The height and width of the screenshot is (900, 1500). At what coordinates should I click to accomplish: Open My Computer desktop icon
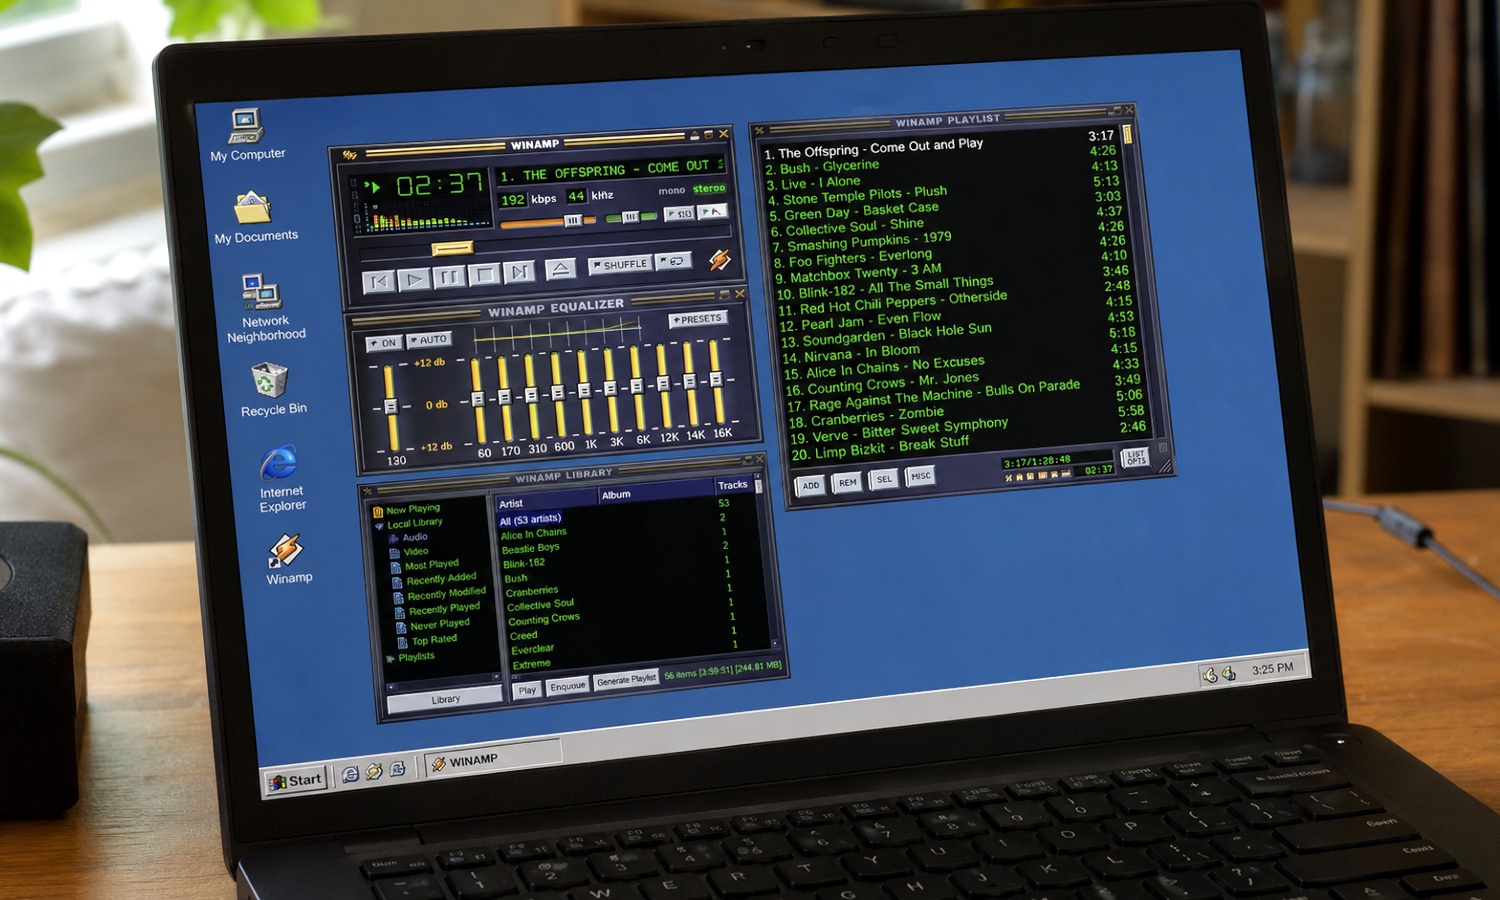(246, 135)
